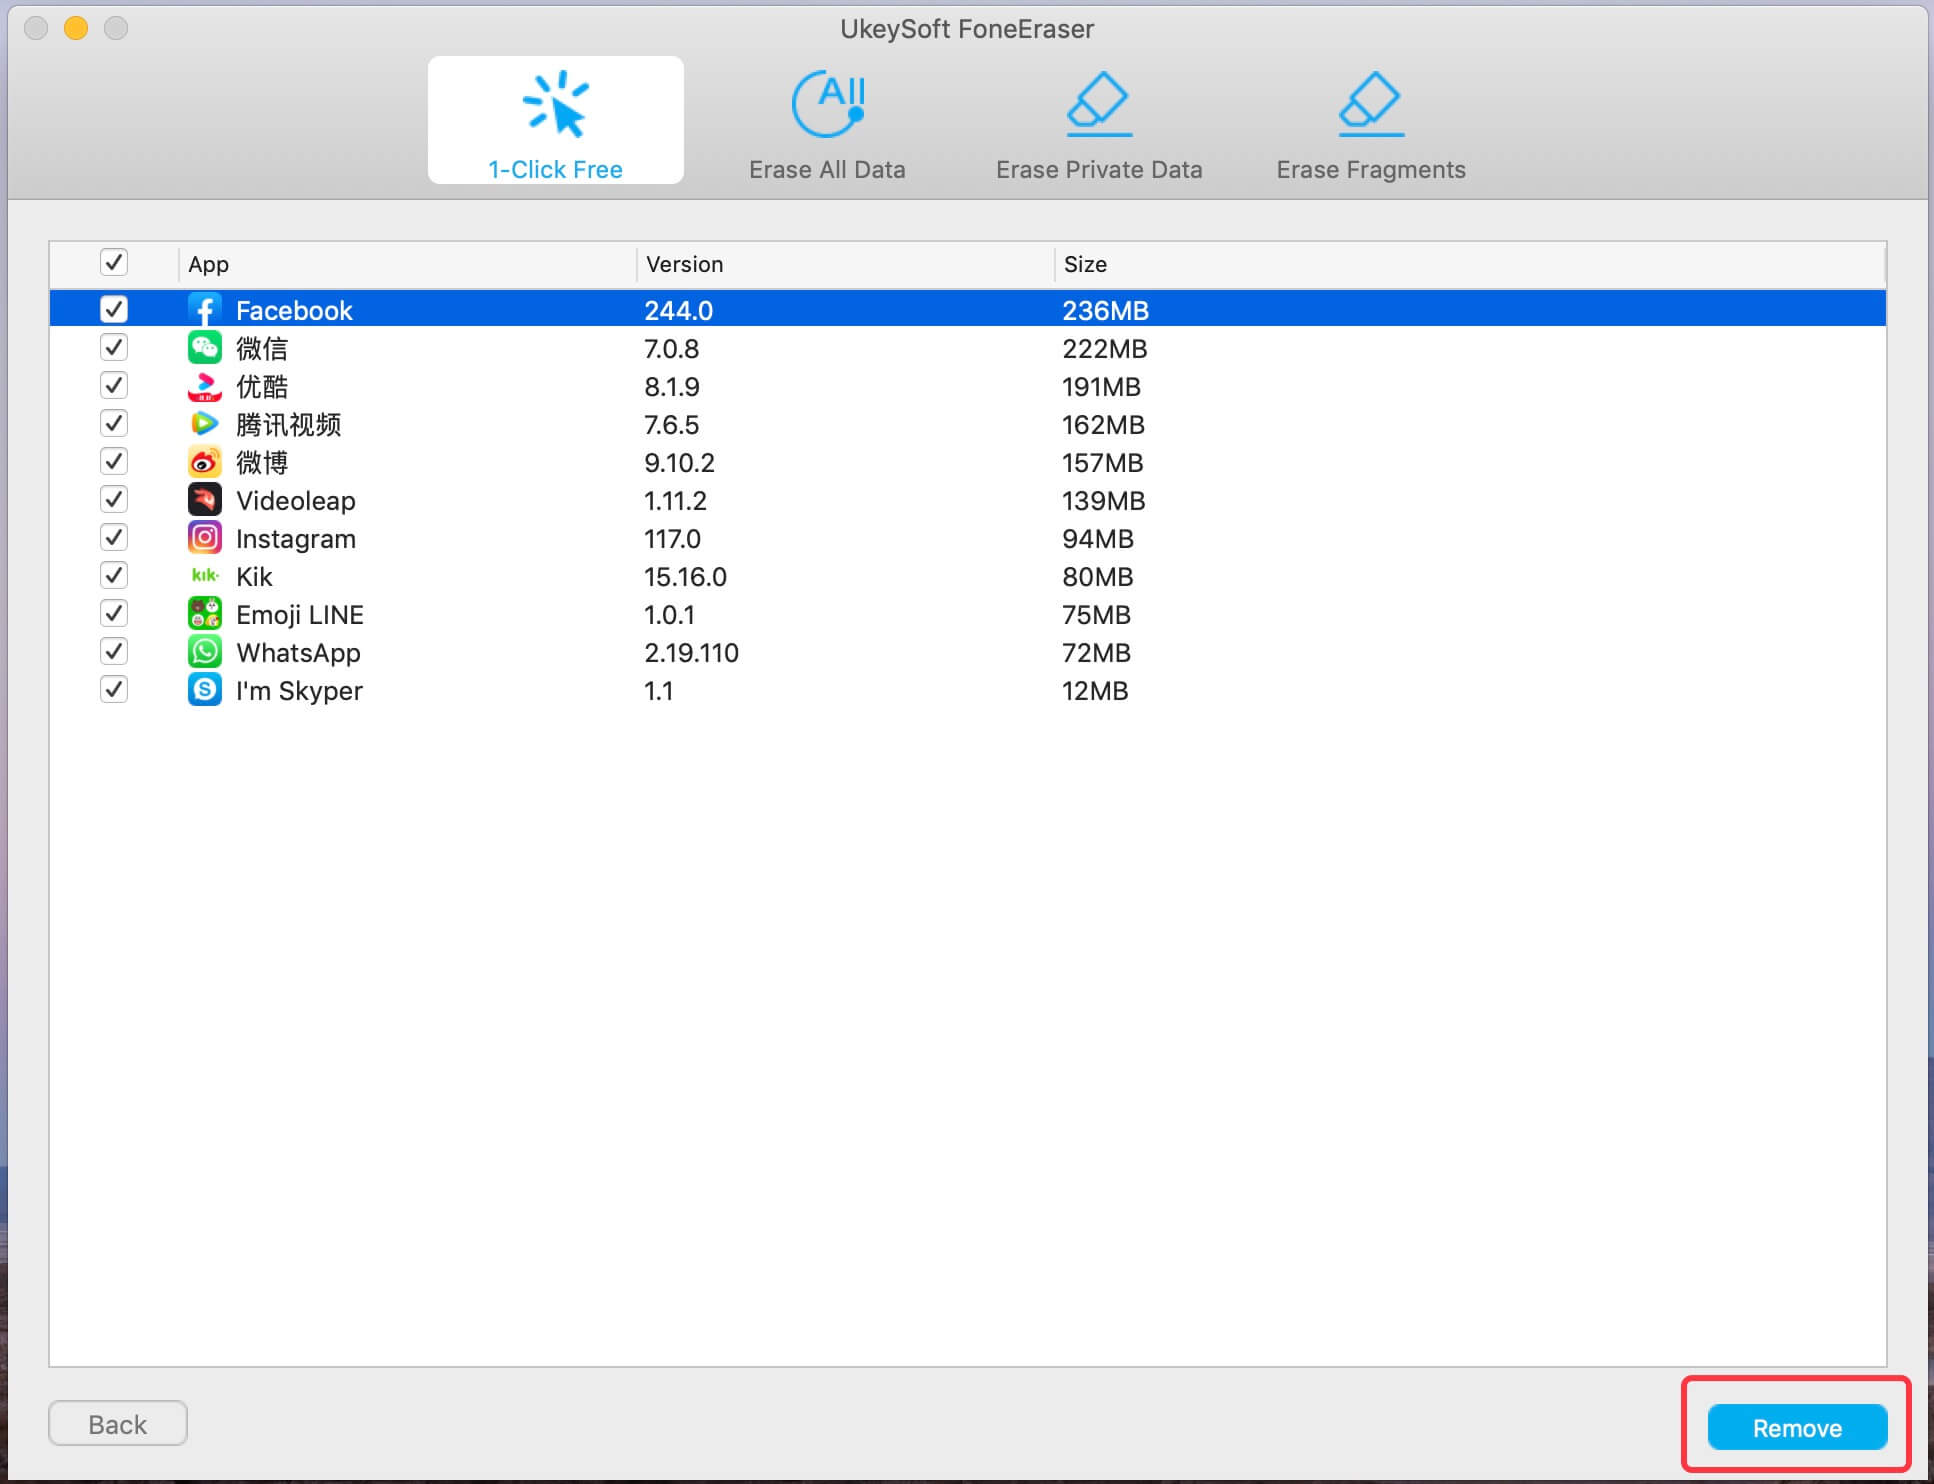Sort list by Size column header
The image size is (1934, 1484).
coord(1085,265)
